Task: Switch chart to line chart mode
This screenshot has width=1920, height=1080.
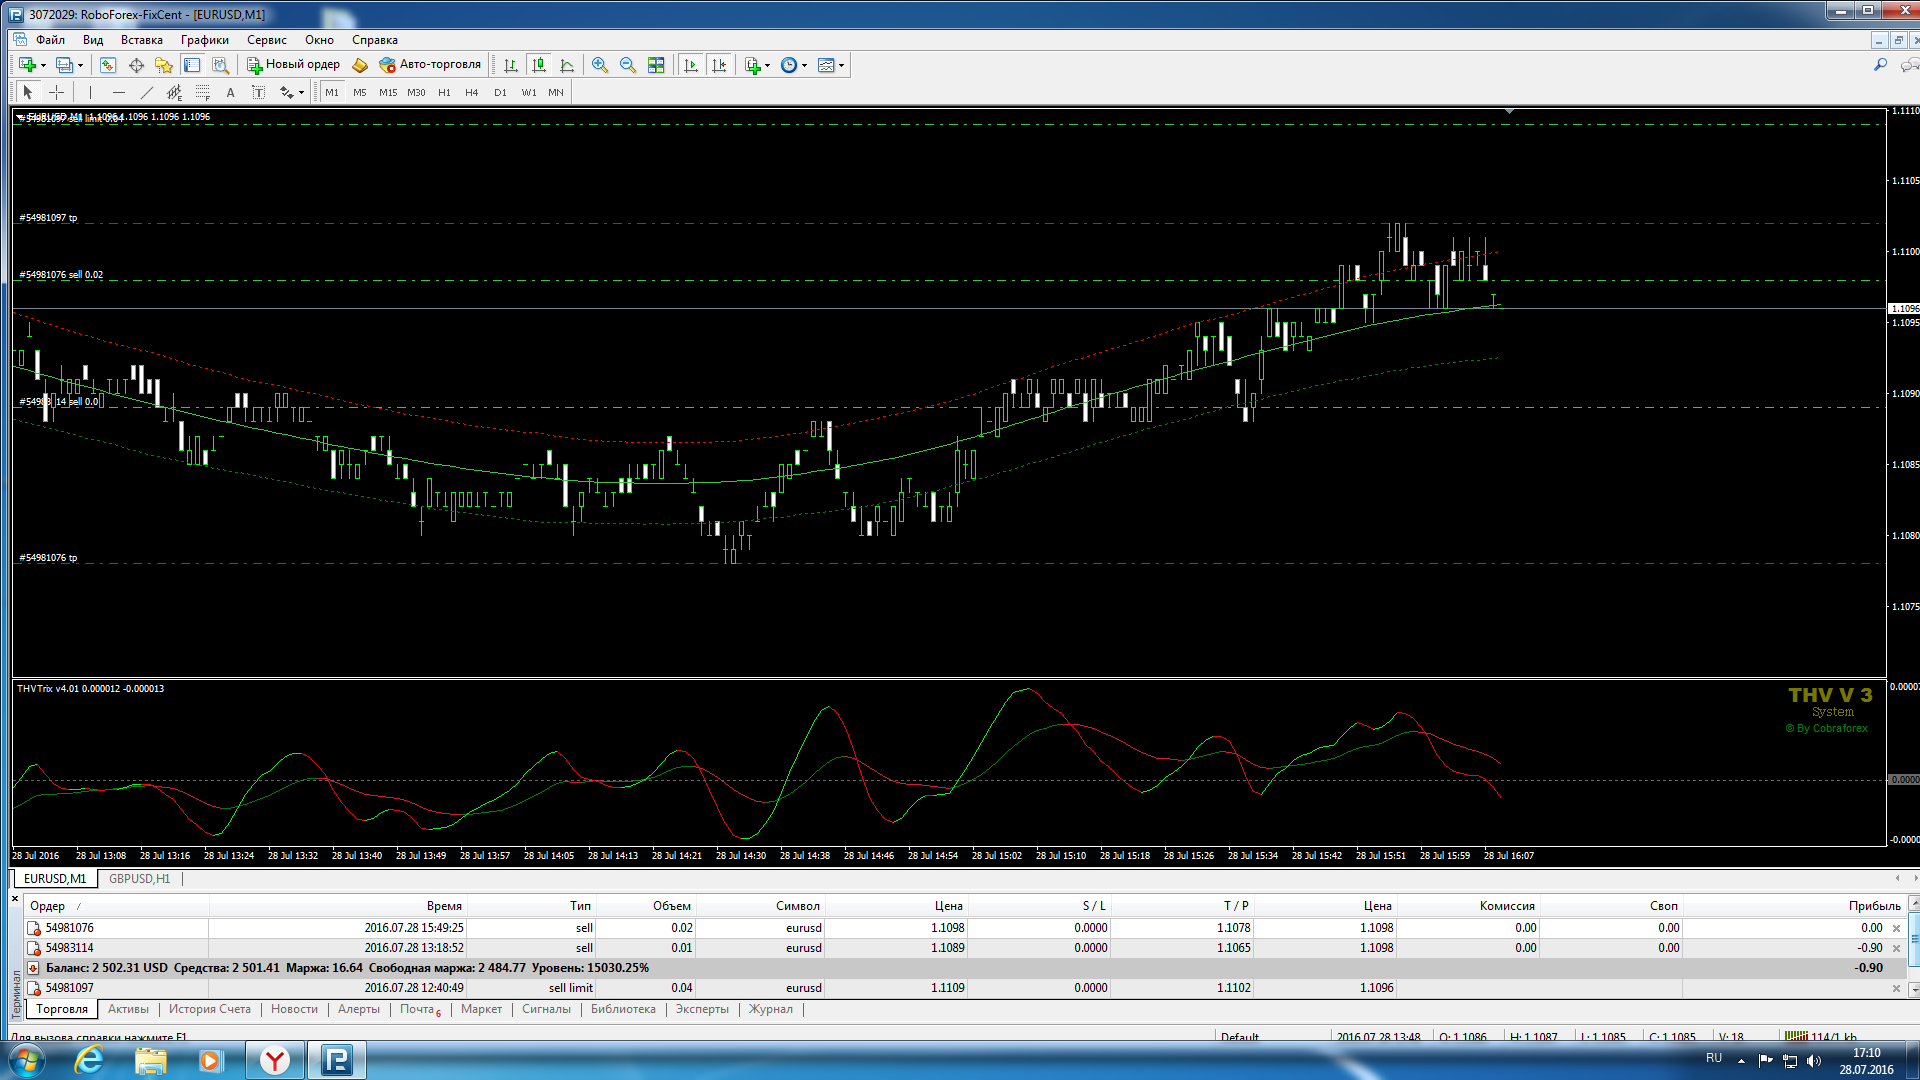Action: pyautogui.click(x=567, y=65)
